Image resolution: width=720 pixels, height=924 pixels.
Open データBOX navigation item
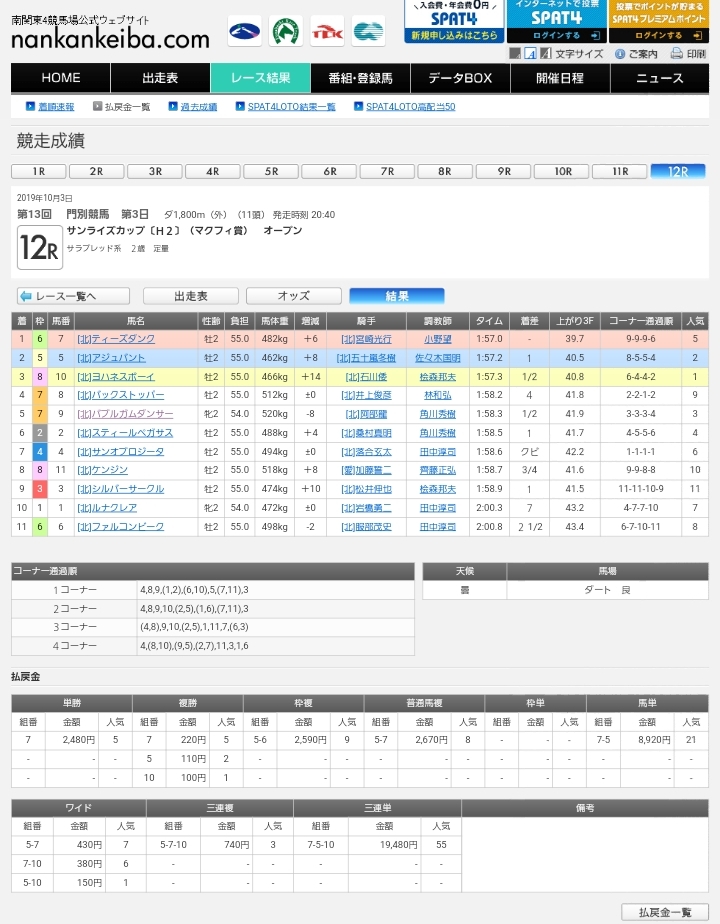pyautogui.click(x=460, y=78)
